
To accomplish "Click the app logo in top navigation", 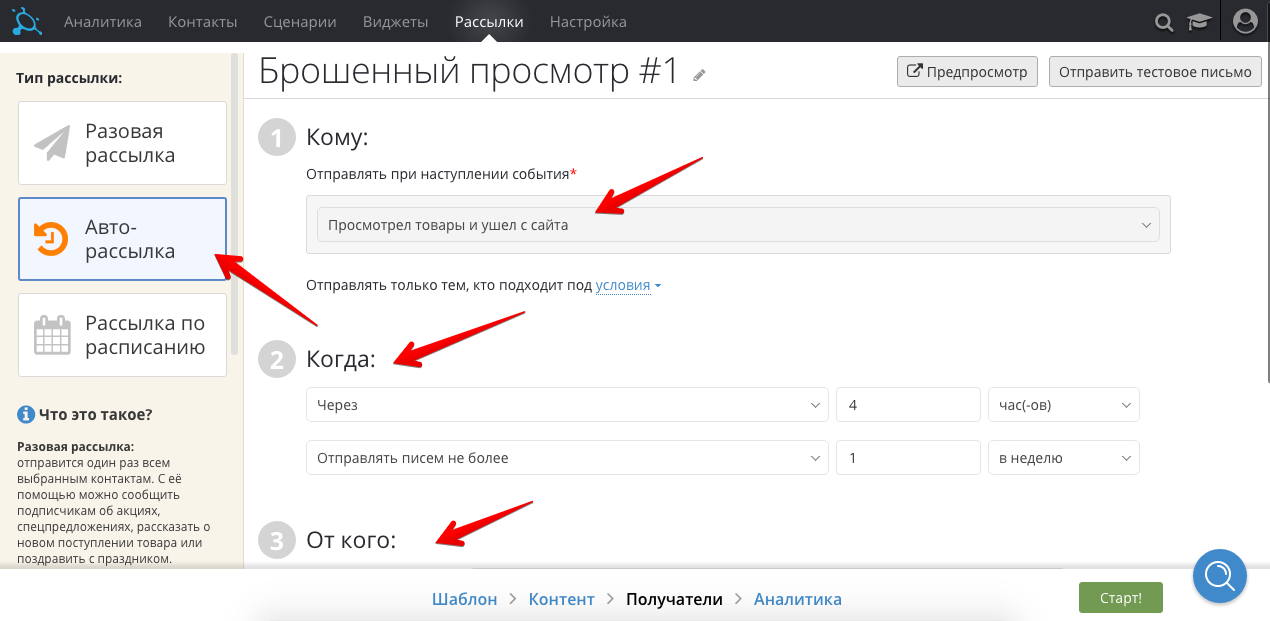I will click(x=27, y=21).
